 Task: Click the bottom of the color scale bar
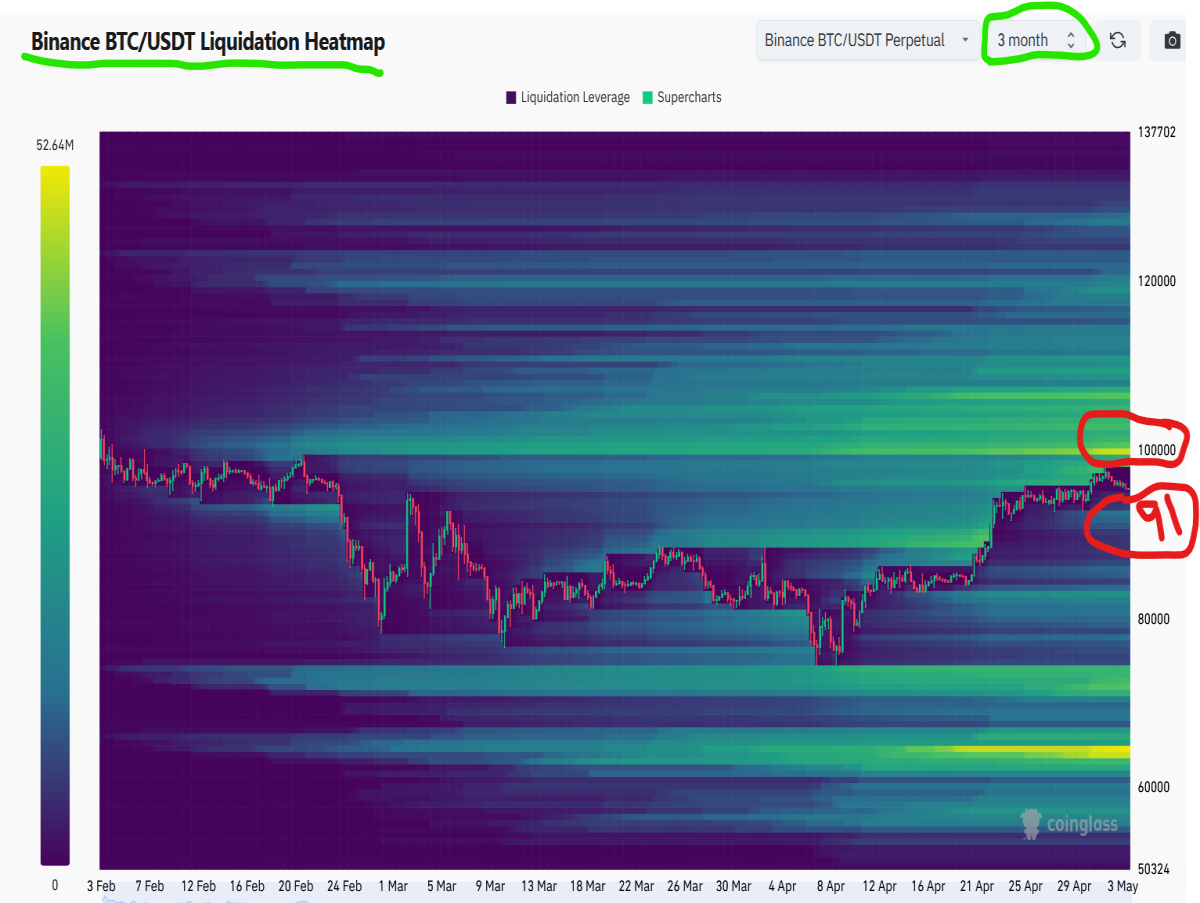[x=55, y=859]
